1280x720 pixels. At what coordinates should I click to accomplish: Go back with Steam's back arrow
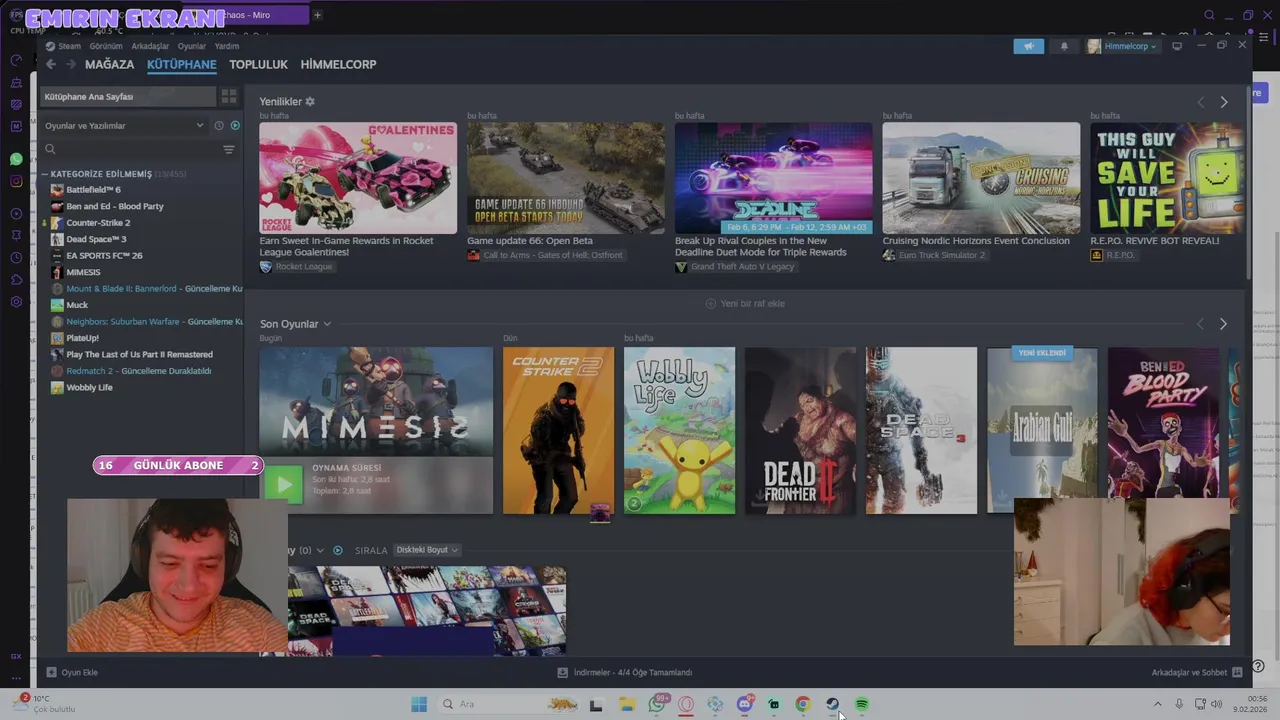(x=51, y=64)
